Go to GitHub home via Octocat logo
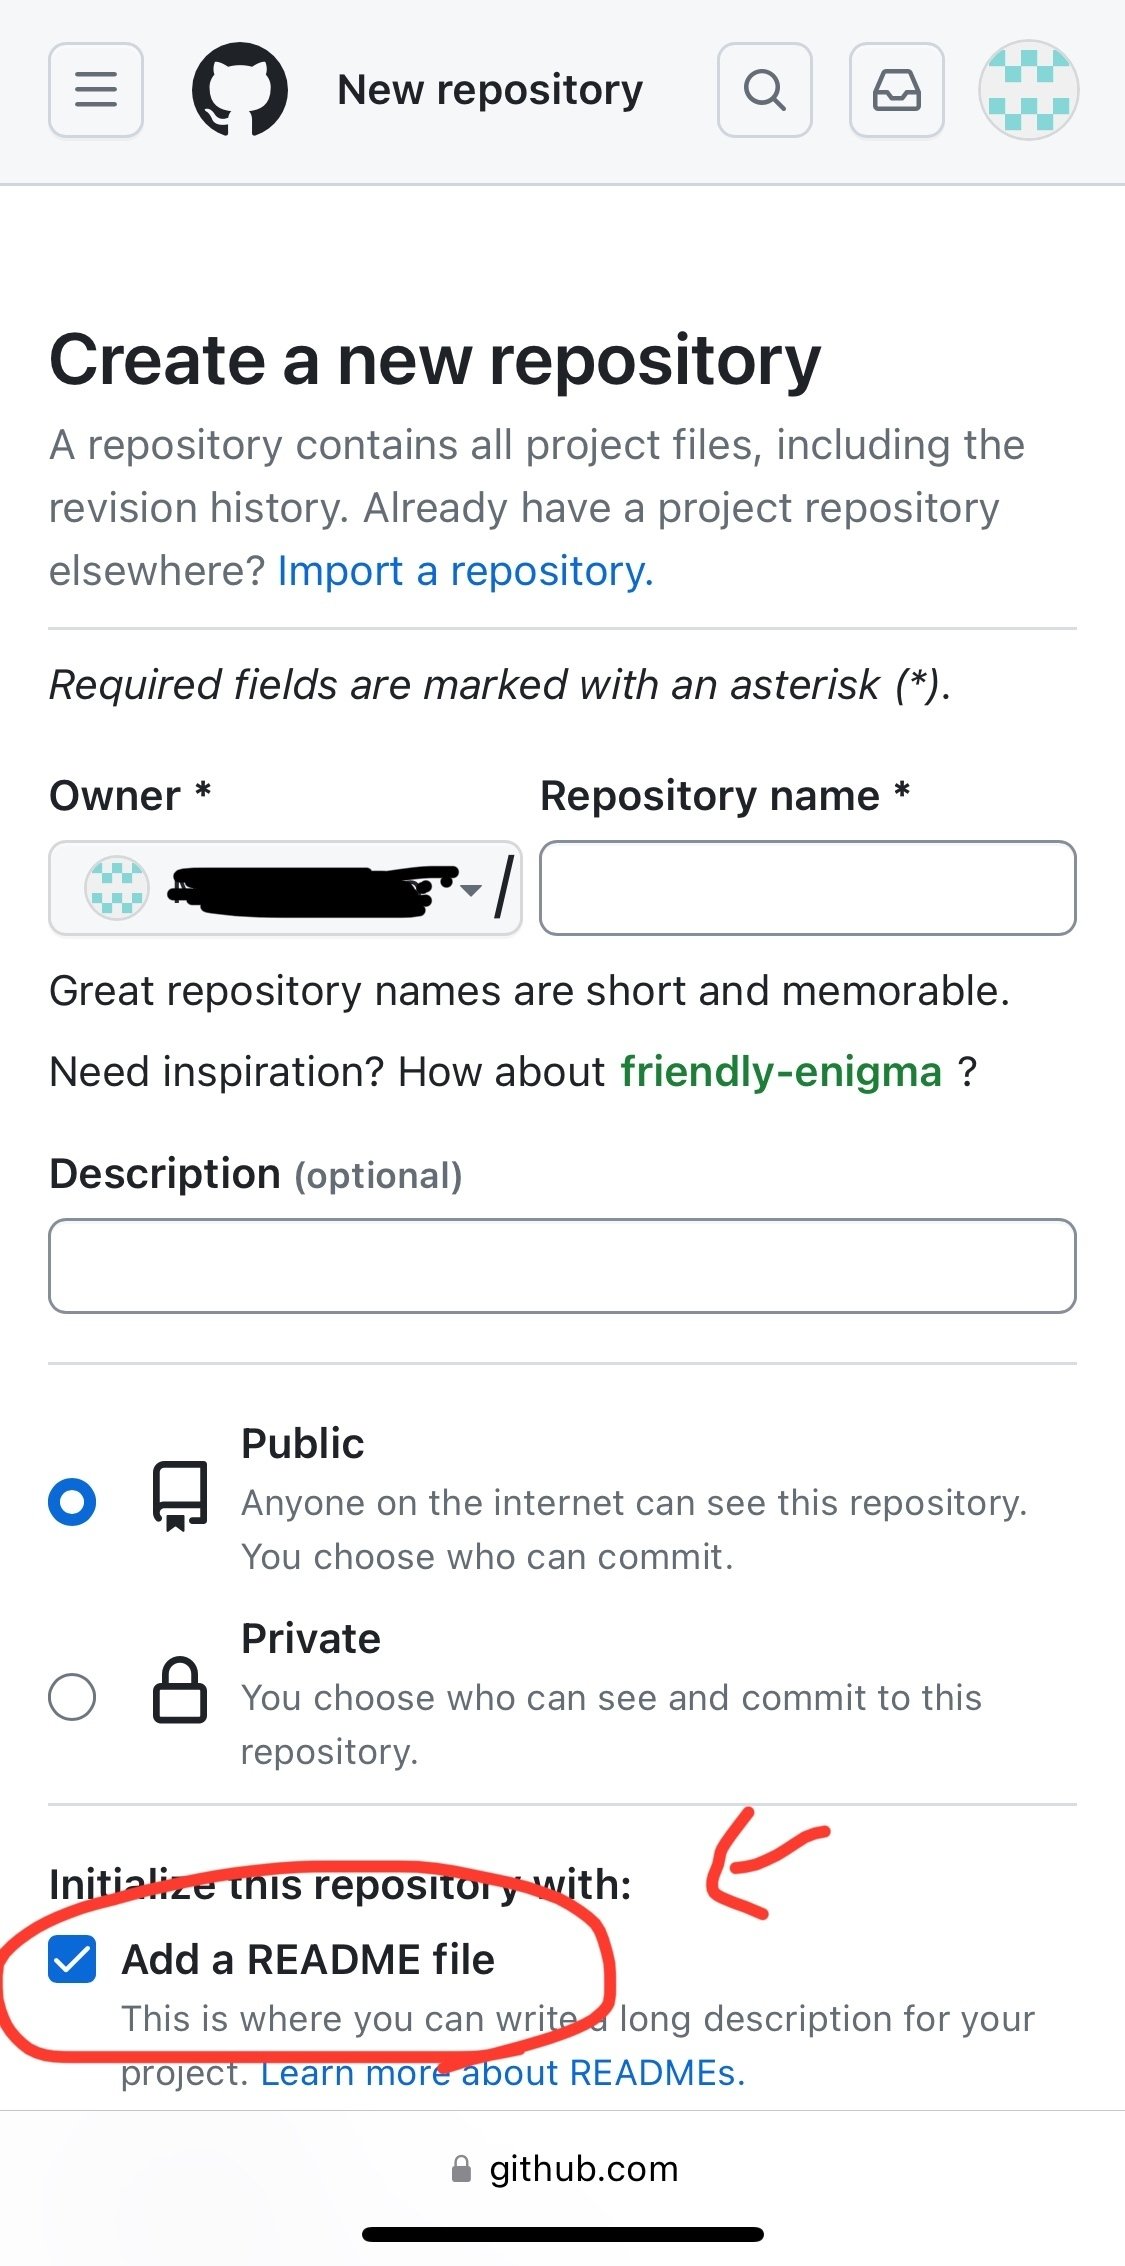The height and width of the screenshot is (2266, 1125). click(x=240, y=90)
